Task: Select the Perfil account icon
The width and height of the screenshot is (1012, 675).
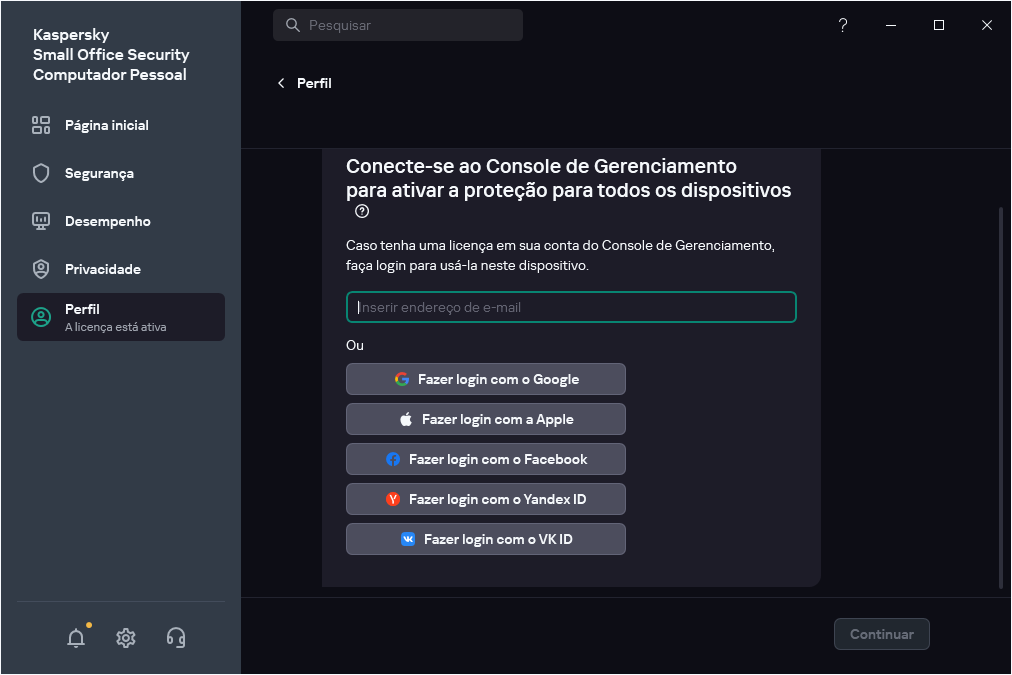Action: (40, 317)
